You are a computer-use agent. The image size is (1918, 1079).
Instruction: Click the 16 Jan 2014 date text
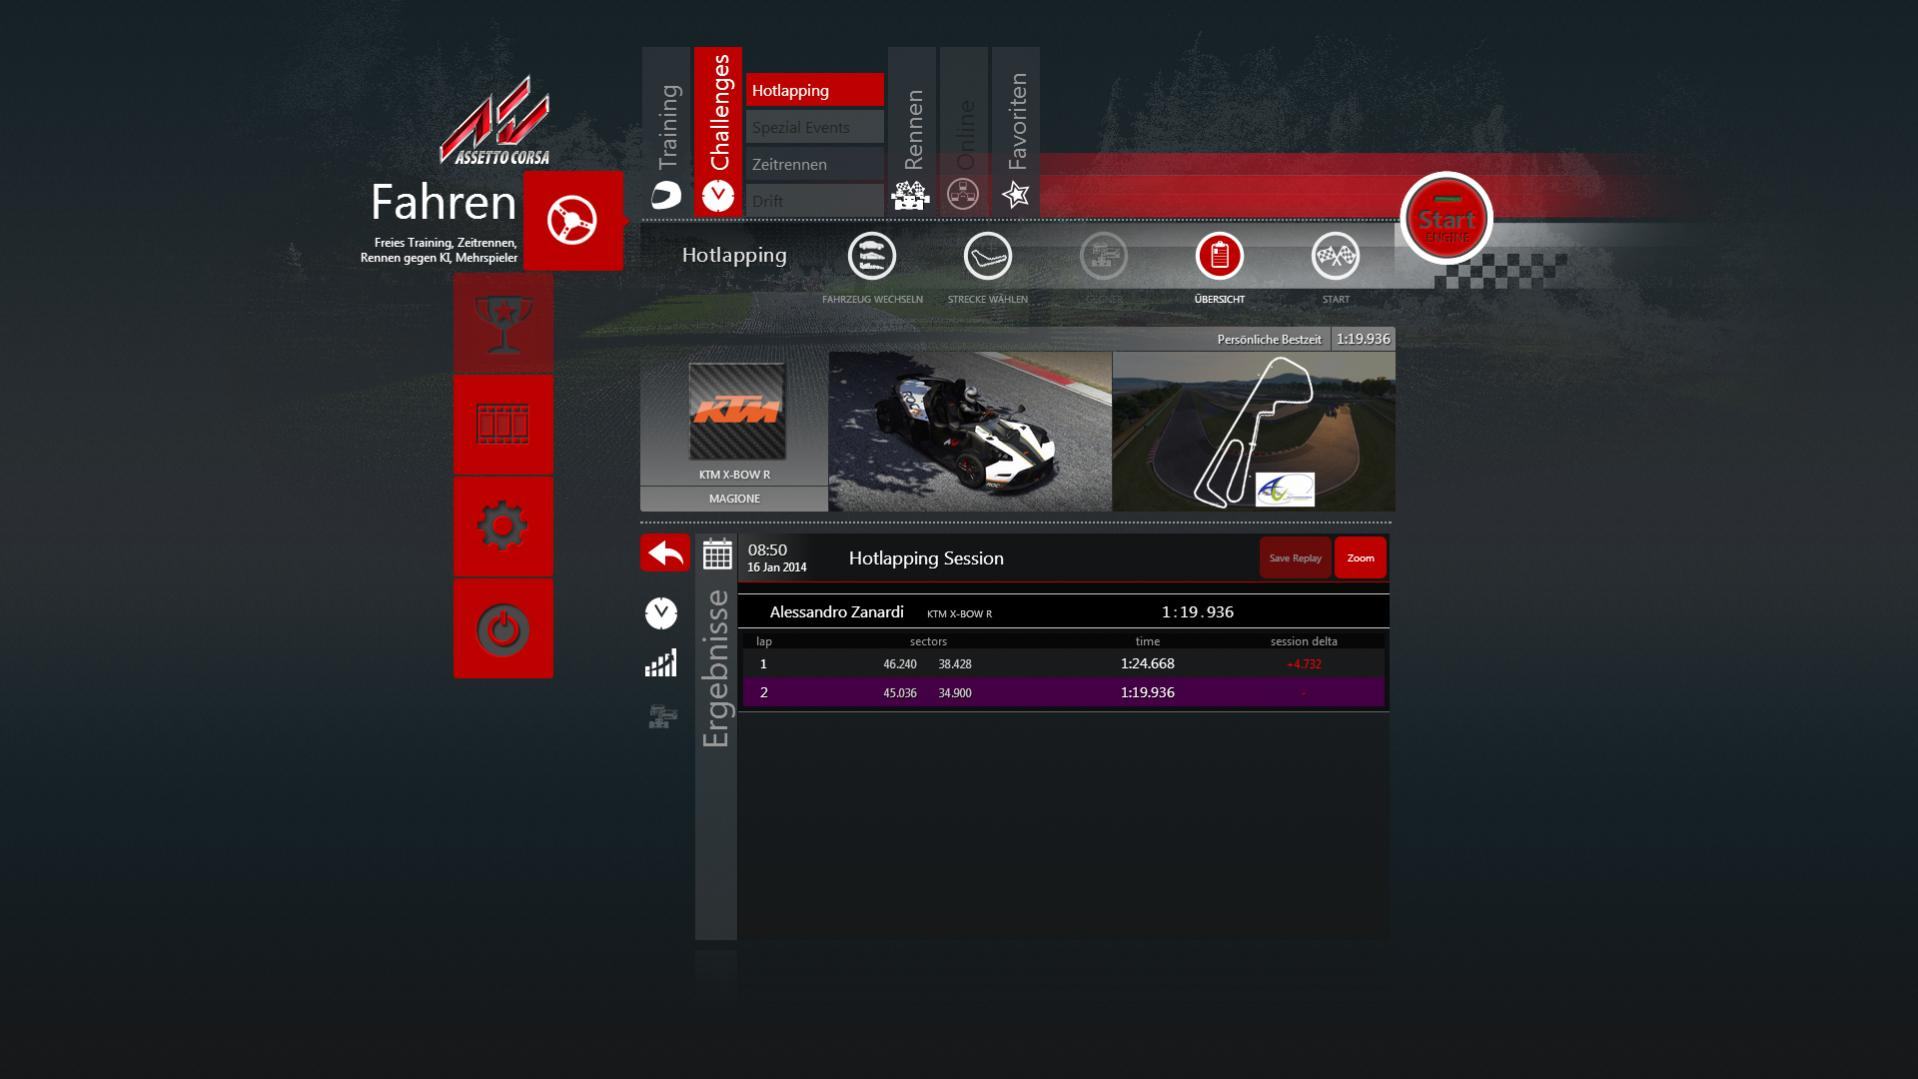pos(777,567)
